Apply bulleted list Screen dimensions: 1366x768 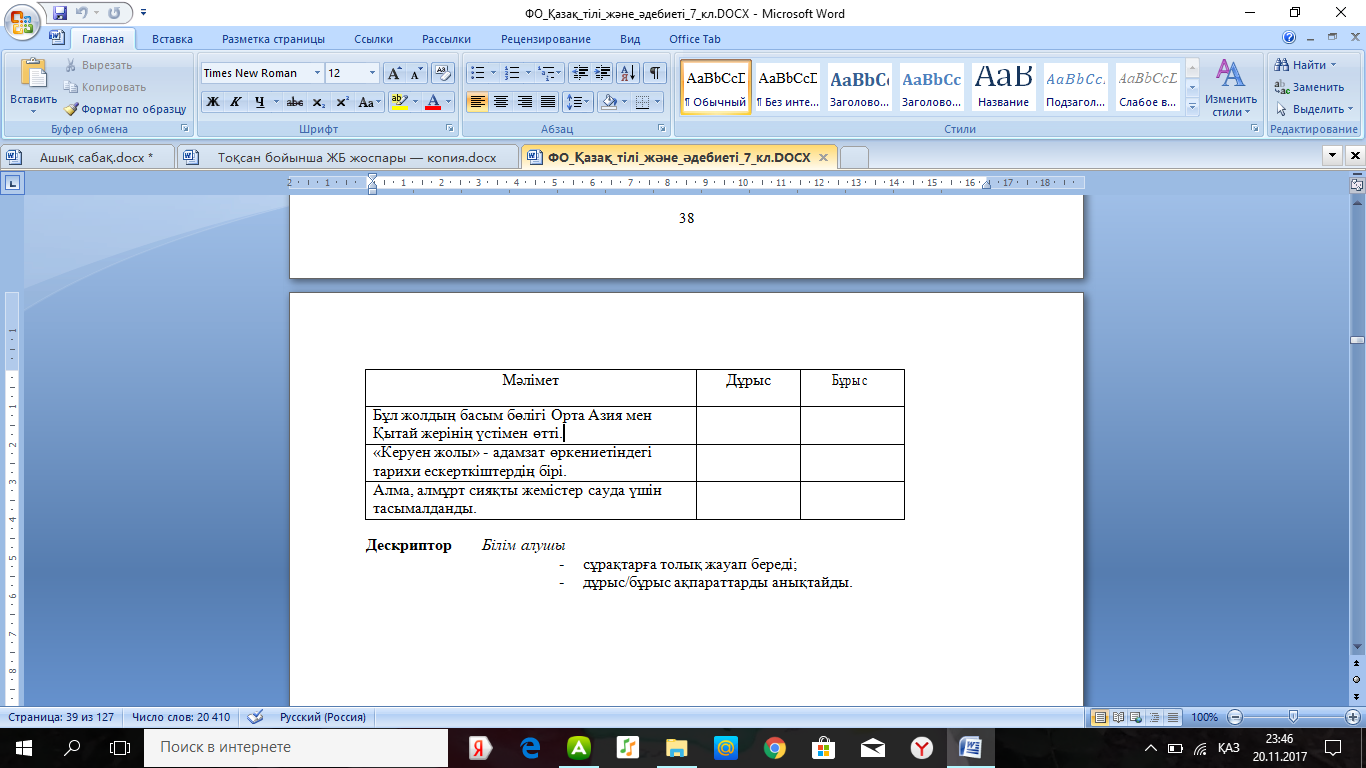pos(477,73)
